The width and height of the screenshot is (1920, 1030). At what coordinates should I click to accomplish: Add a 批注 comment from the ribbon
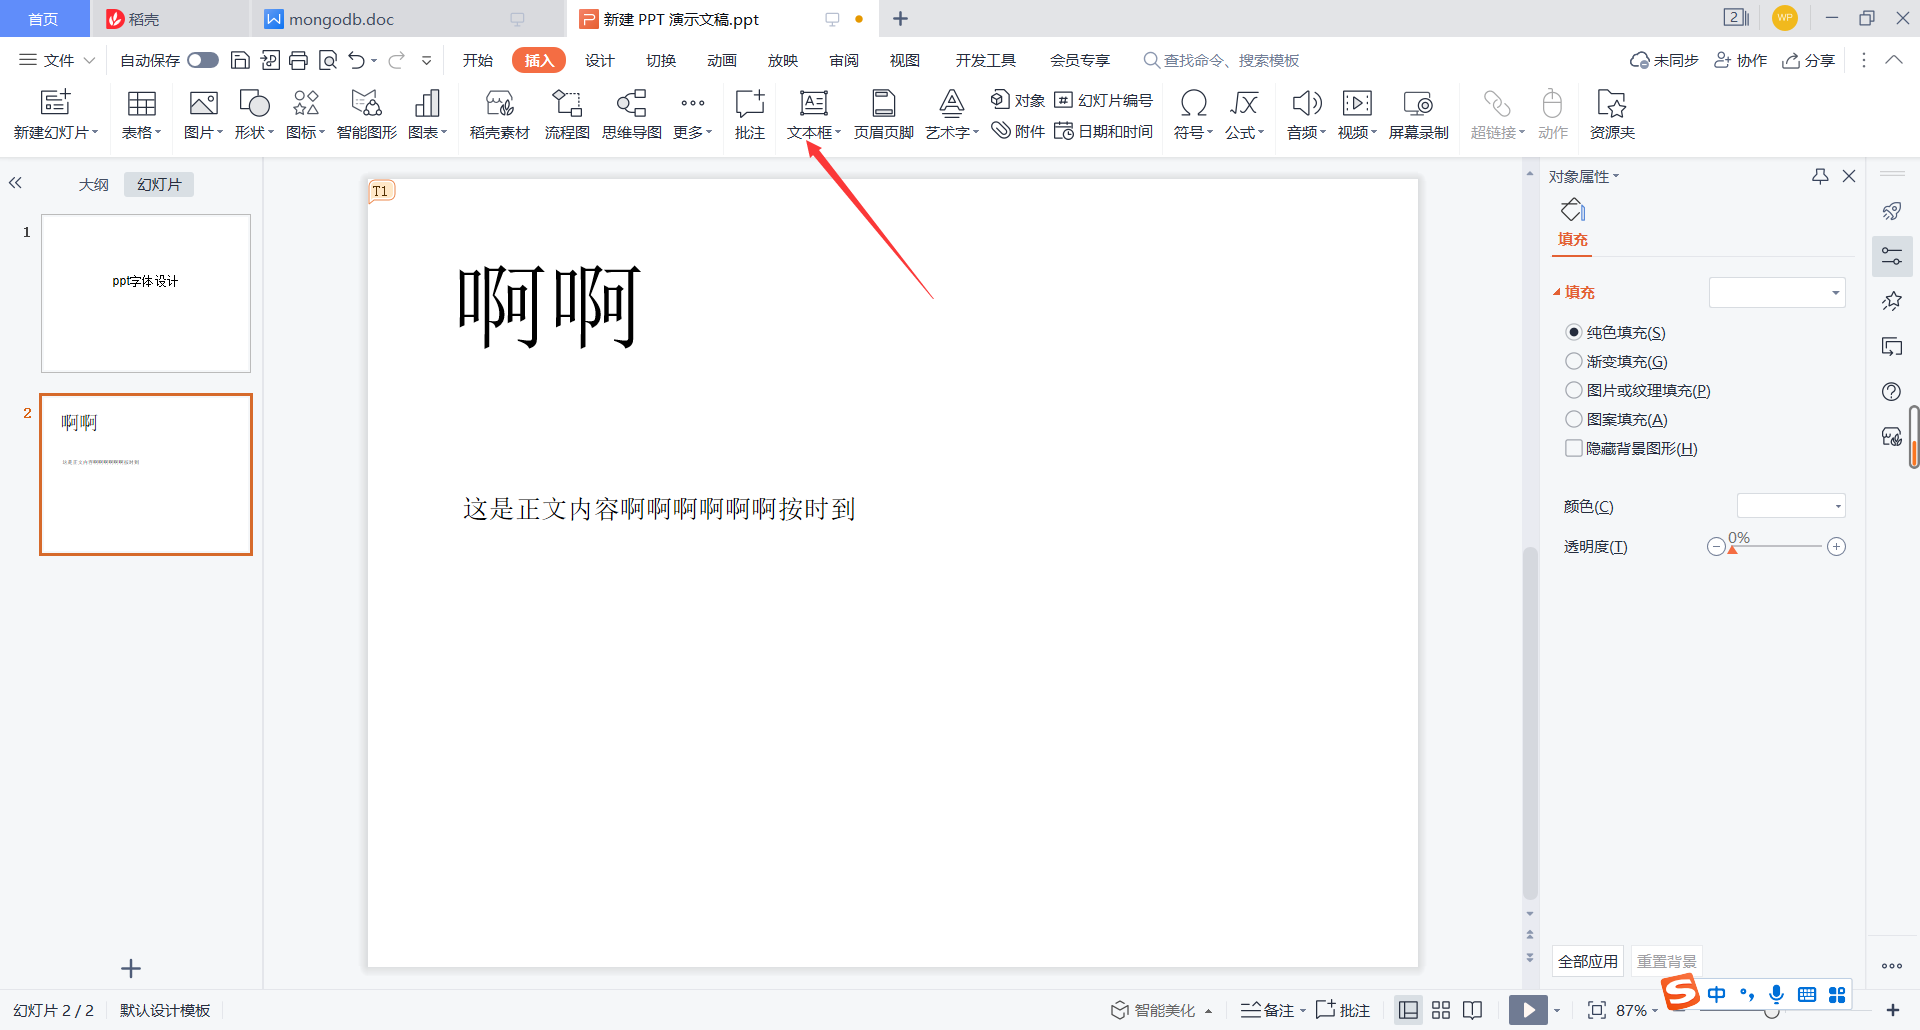tap(749, 114)
